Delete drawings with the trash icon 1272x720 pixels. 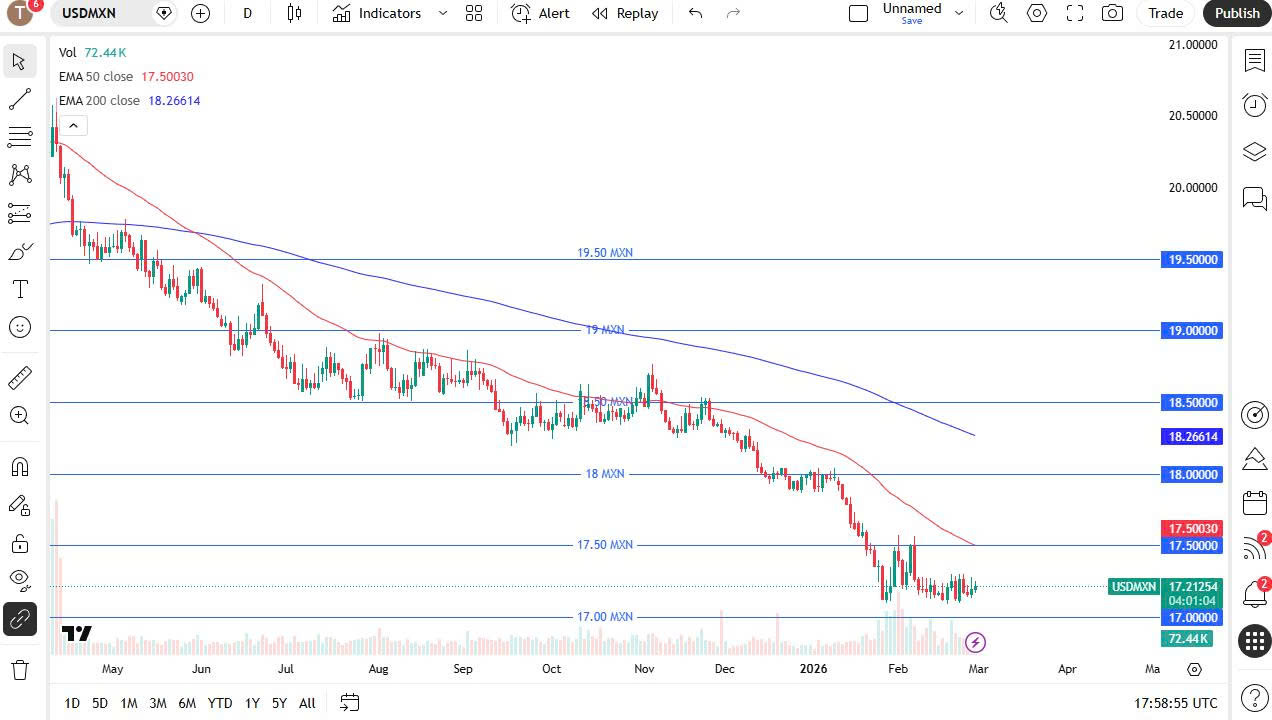(x=19, y=670)
